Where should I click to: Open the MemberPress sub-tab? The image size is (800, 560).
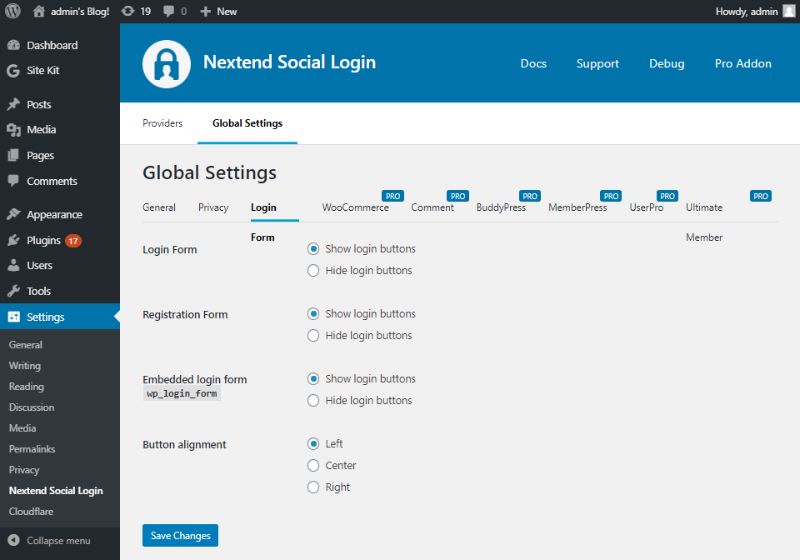coord(578,207)
